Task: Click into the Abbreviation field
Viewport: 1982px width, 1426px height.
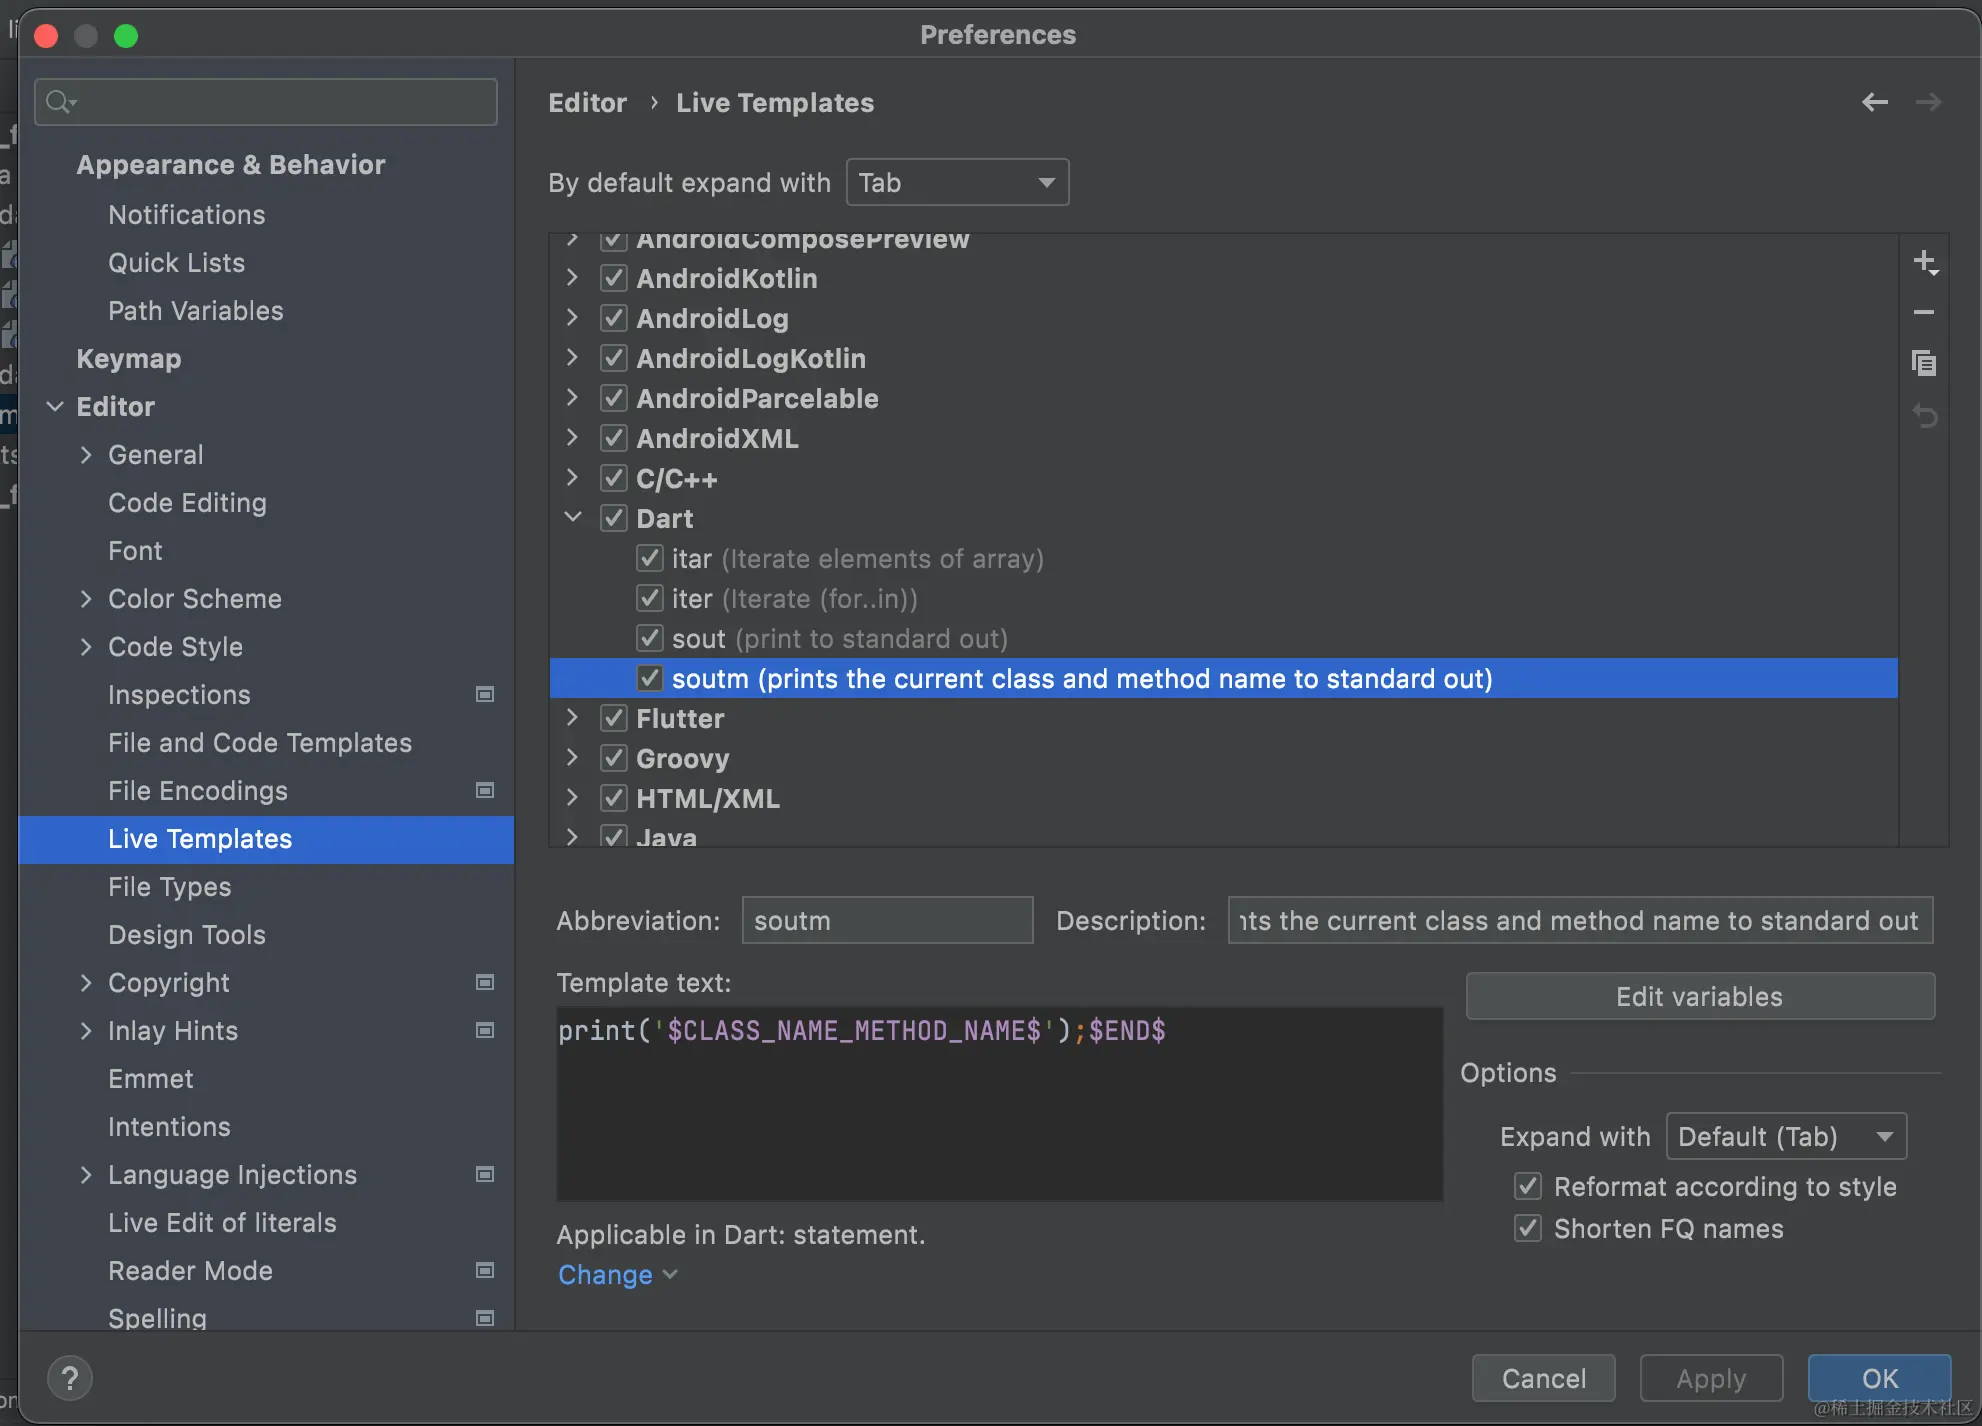Action: click(x=887, y=921)
